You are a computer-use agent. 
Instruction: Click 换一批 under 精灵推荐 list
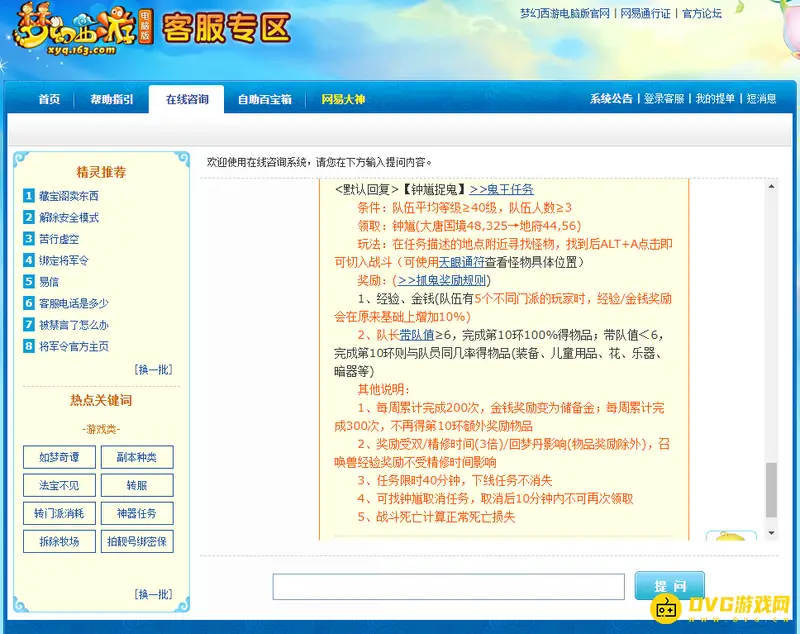[154, 369]
